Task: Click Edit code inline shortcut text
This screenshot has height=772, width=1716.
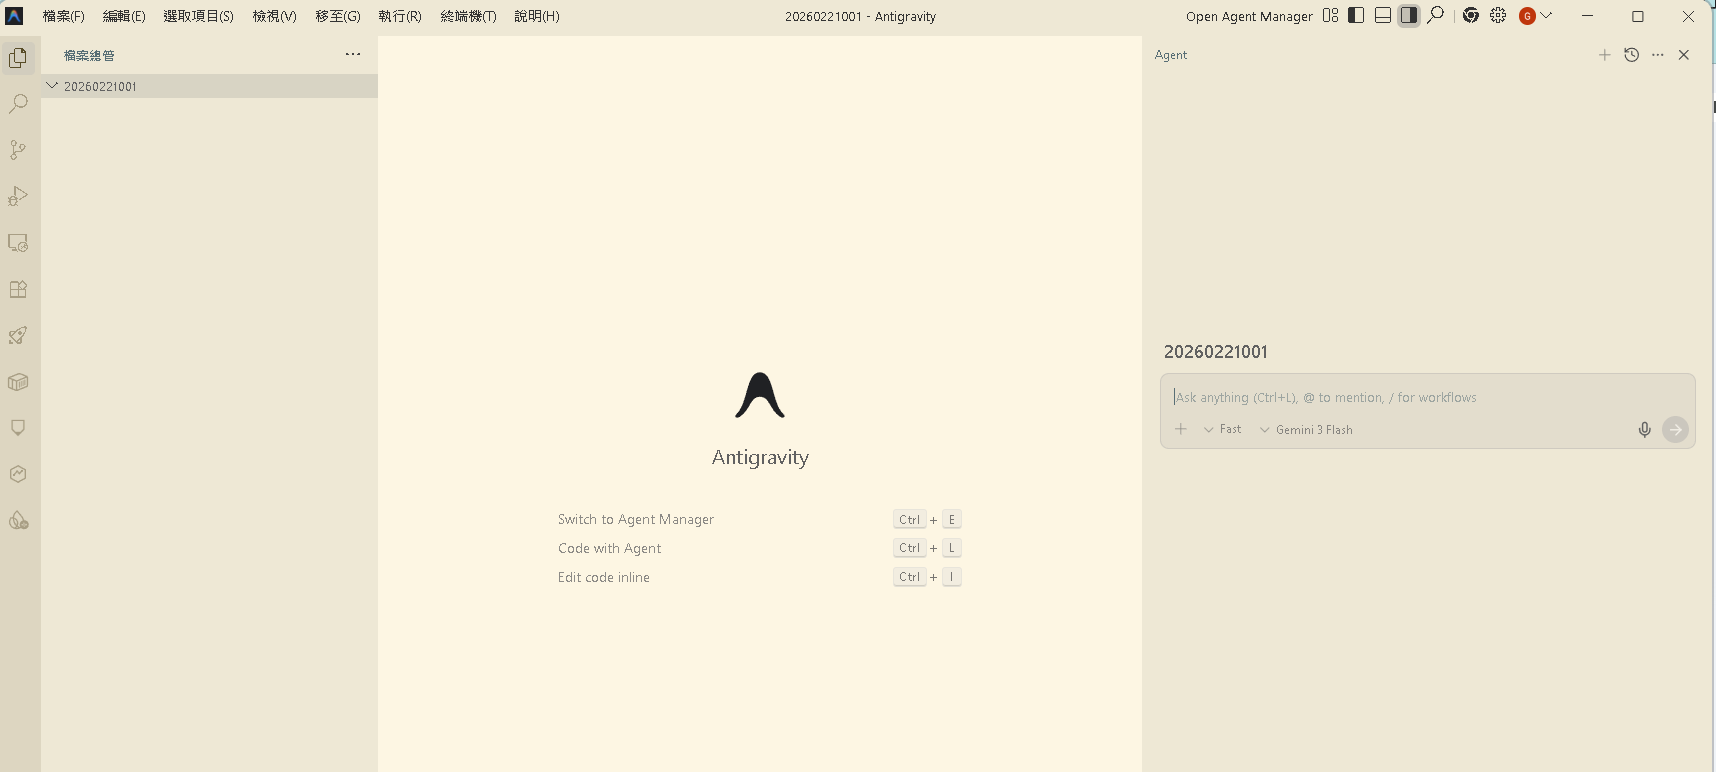Action: coord(603,577)
